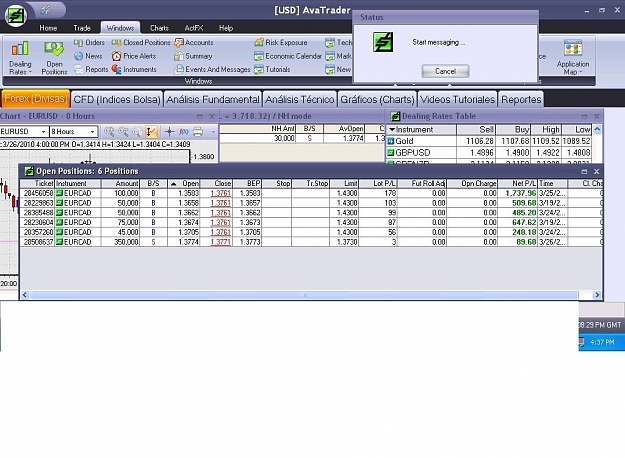Open the Trade ribbon tab
Image resolution: width=625 pixels, height=458 pixels.
click(x=82, y=28)
